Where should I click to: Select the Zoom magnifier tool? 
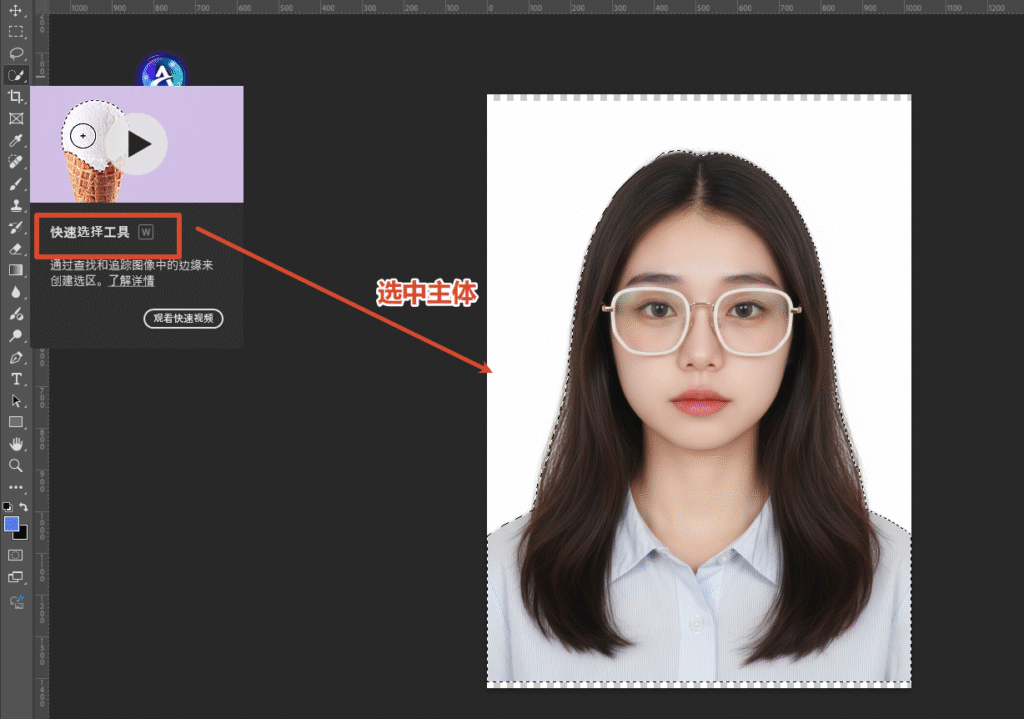coord(16,466)
